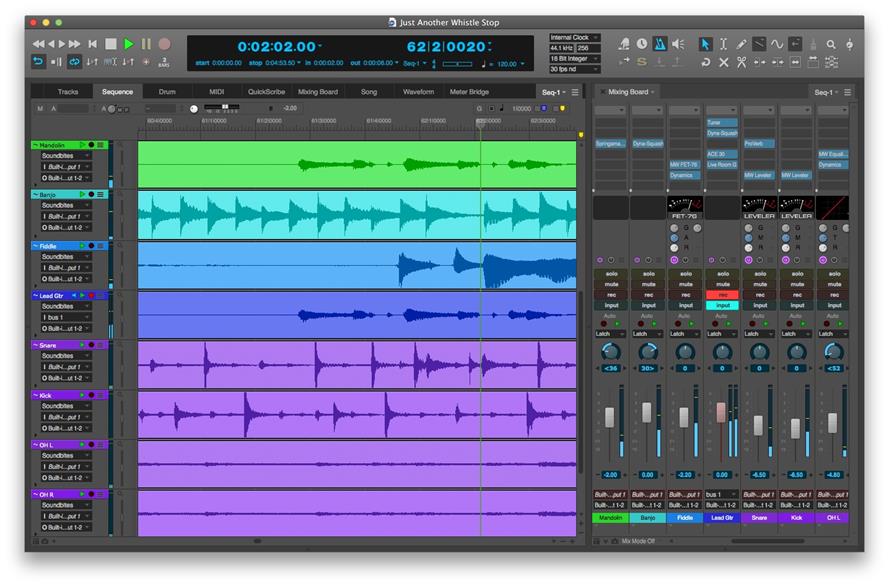Select the Pencil tool
Viewport: 889px width, 586px height.
[741, 44]
